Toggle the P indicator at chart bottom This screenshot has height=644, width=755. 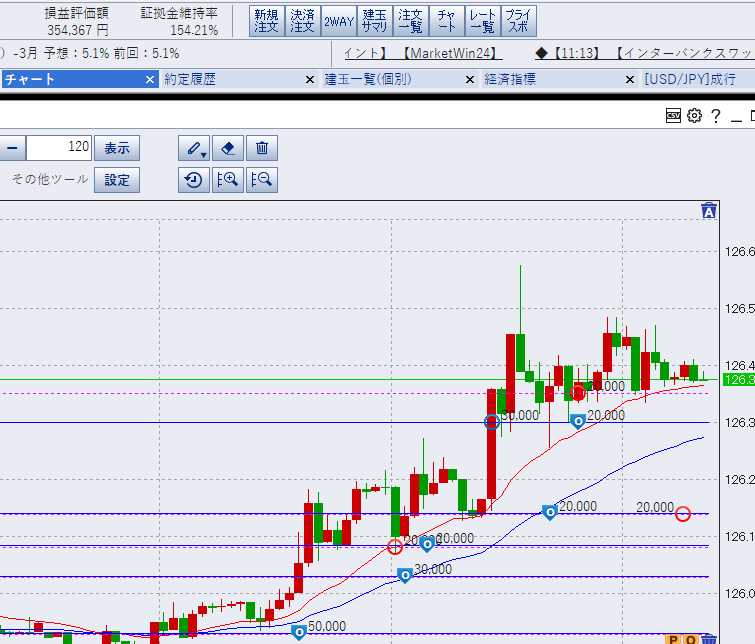(674, 639)
